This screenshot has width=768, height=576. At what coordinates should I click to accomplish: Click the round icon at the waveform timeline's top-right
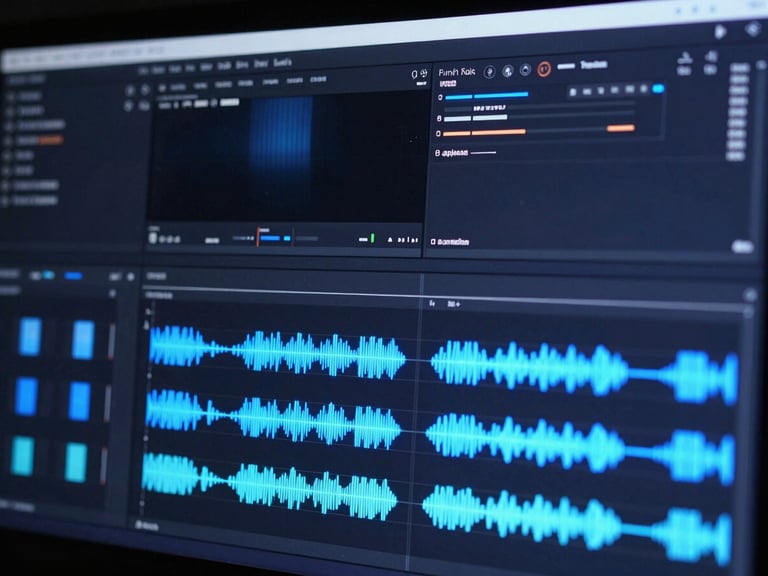[751, 295]
